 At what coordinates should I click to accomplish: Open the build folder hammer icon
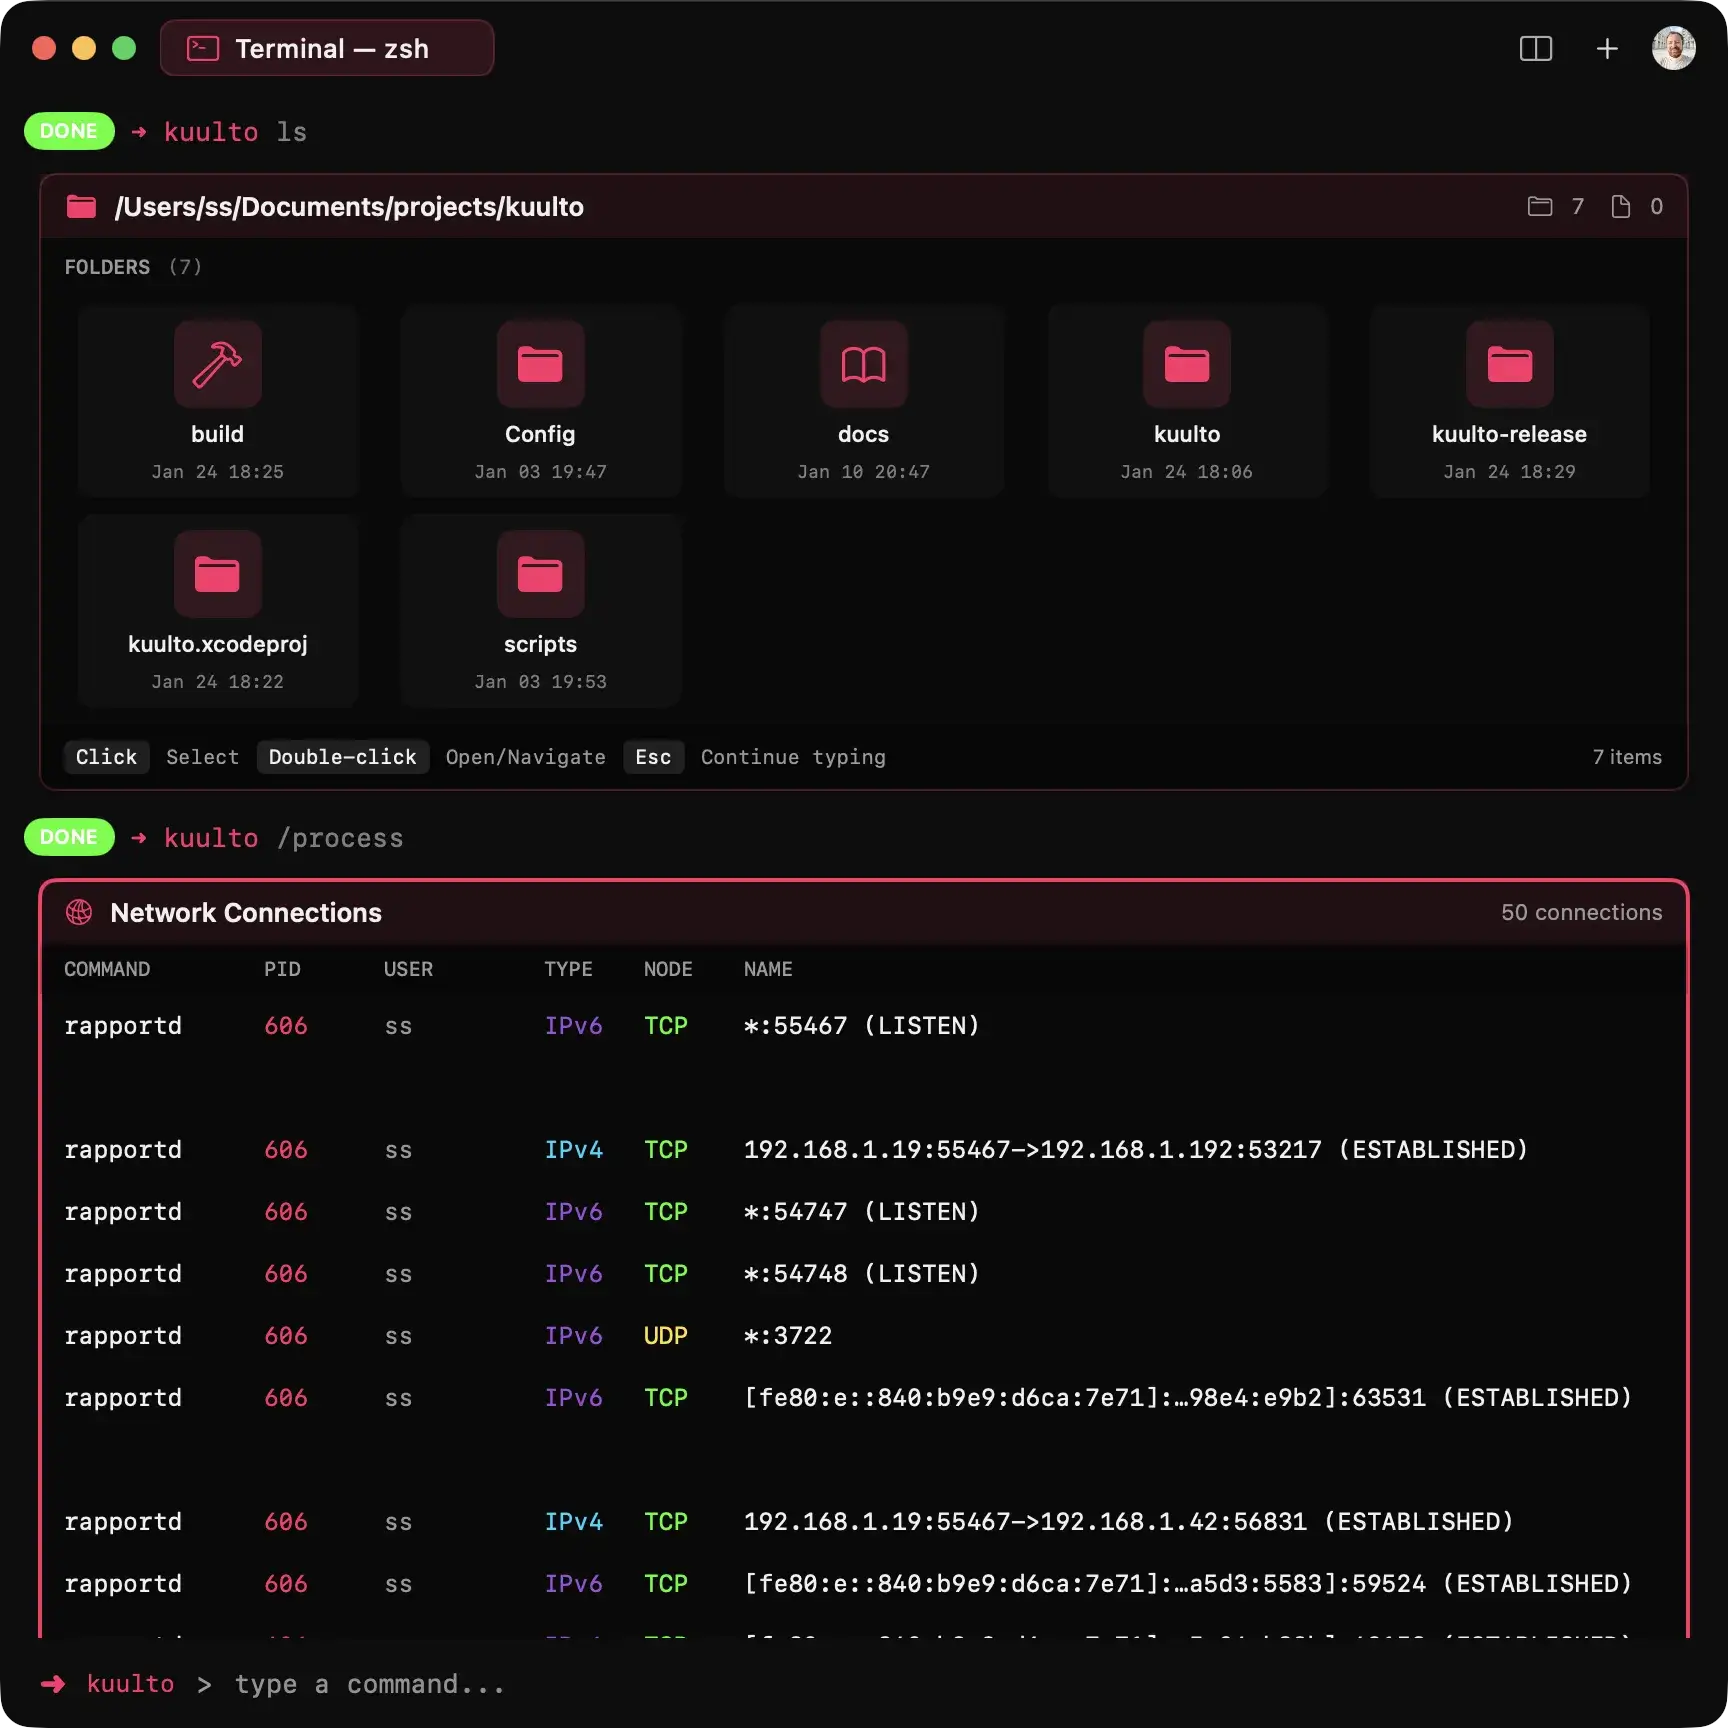pyautogui.click(x=217, y=364)
